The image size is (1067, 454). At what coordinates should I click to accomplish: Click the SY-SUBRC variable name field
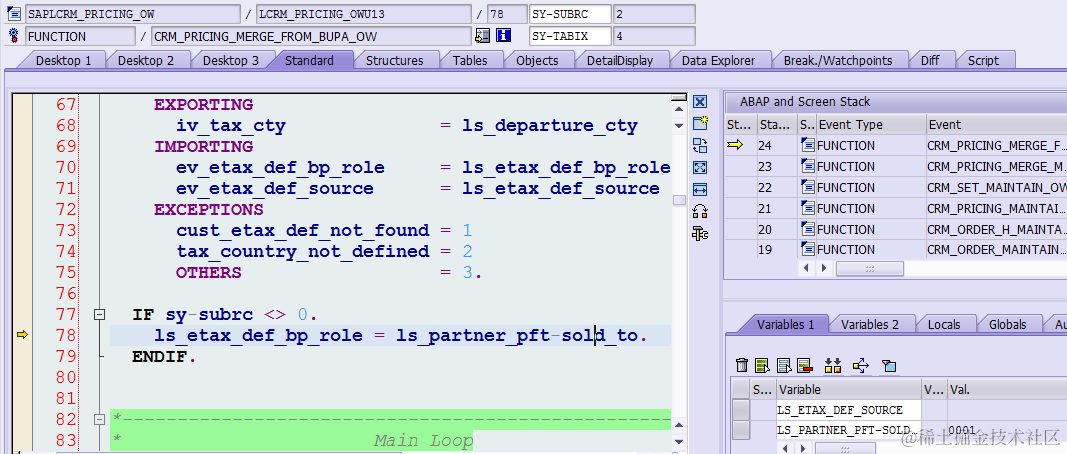tap(570, 14)
